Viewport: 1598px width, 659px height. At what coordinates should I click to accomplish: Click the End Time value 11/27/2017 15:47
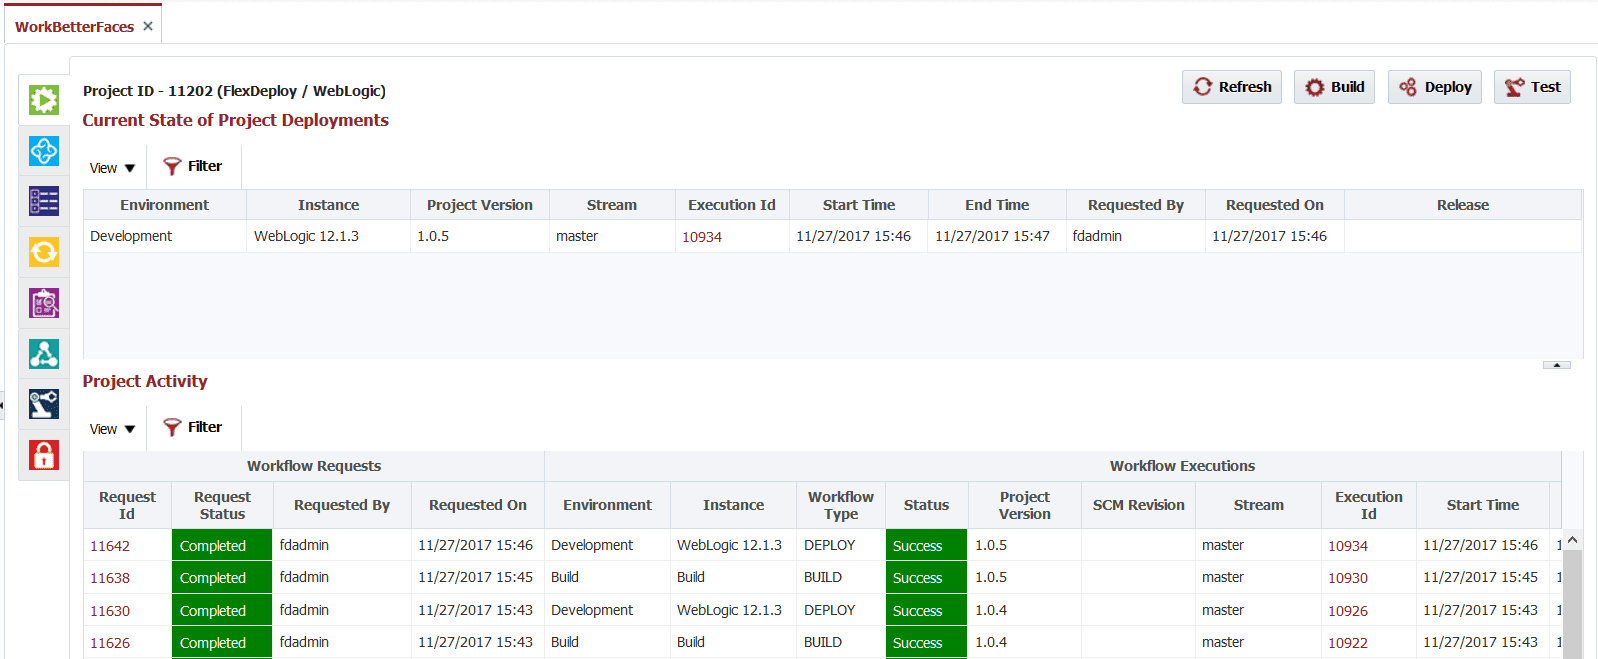(x=992, y=236)
